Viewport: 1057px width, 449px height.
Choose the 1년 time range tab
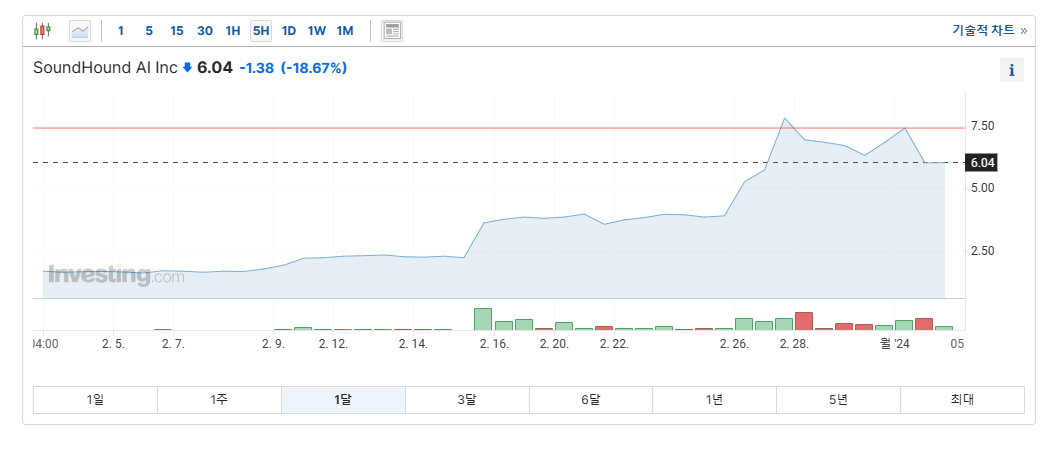(715, 400)
